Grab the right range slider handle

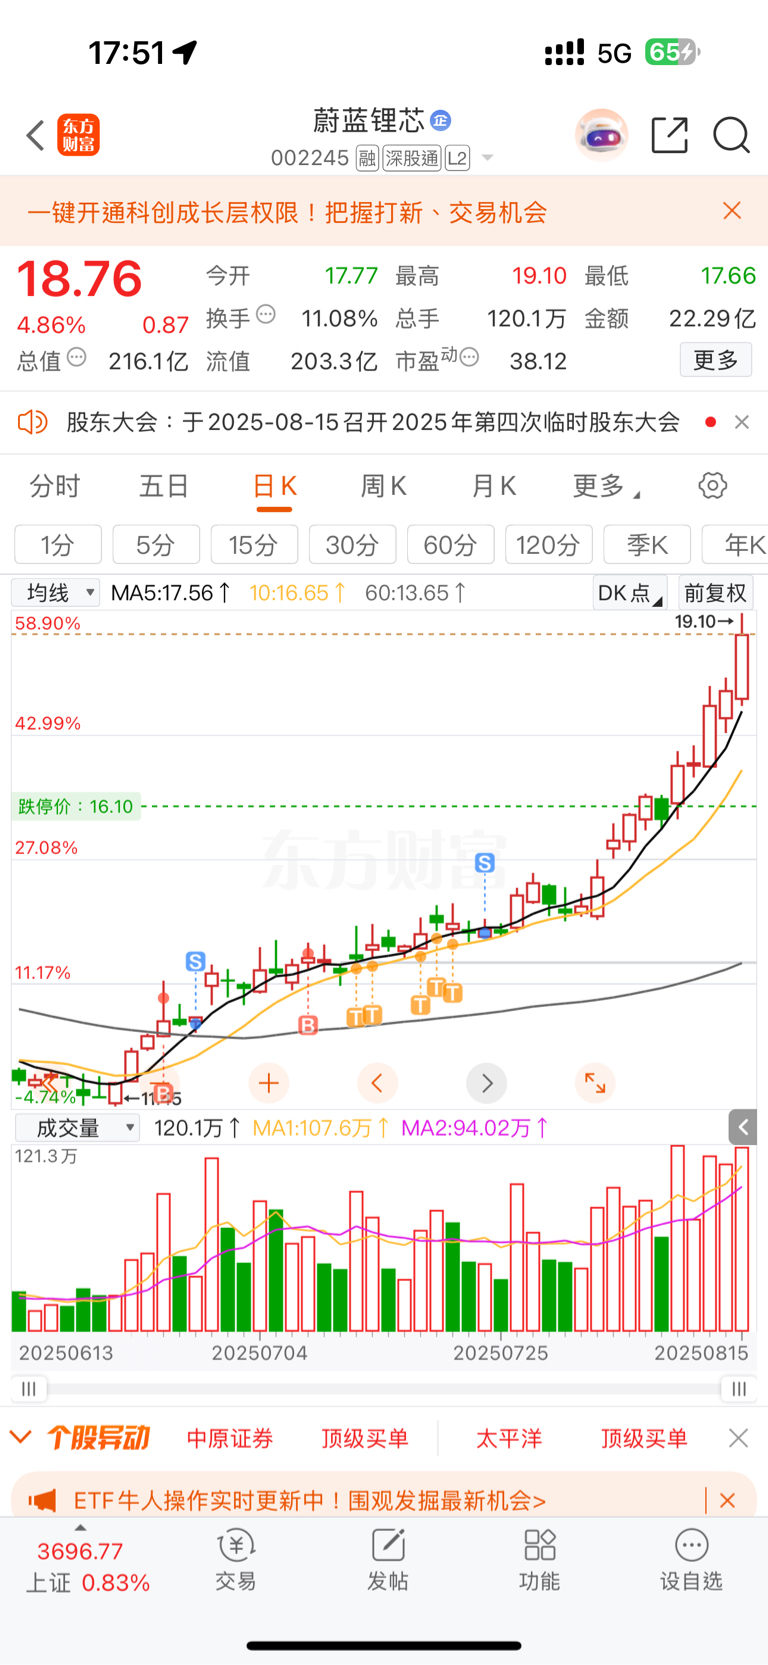pyautogui.click(x=738, y=1389)
